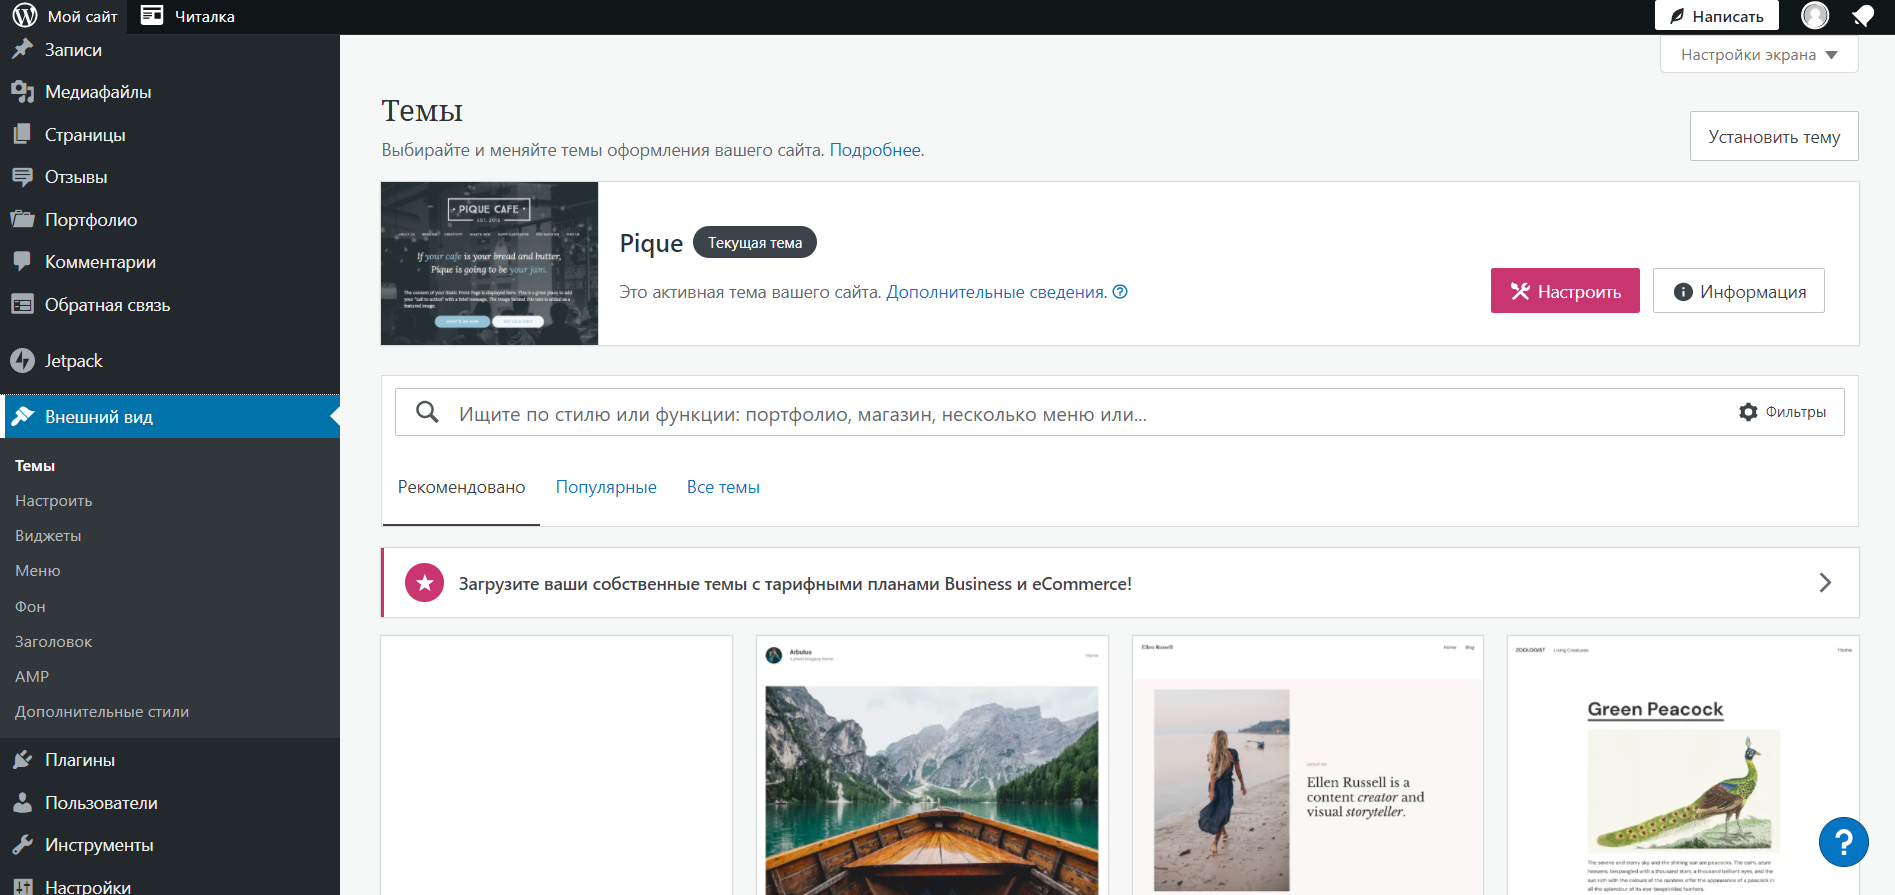Viewport: 1895px width, 895px height.
Task: Open the mountain lake boat theme thumbnail
Action: pyautogui.click(x=932, y=766)
